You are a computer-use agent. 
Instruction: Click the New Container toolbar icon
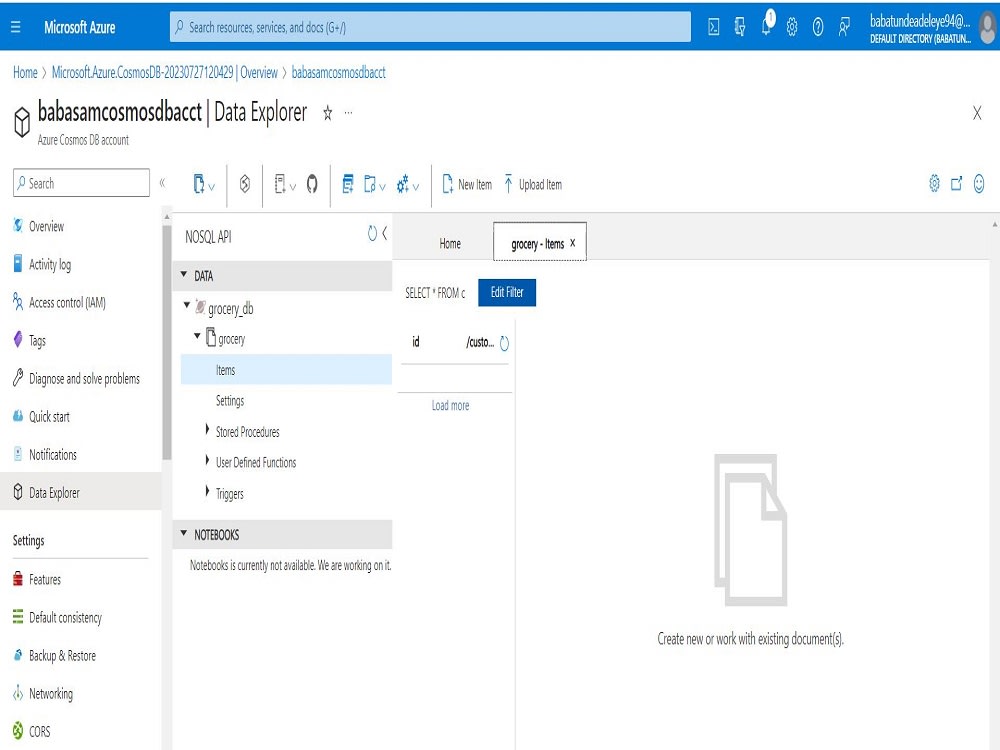198,184
